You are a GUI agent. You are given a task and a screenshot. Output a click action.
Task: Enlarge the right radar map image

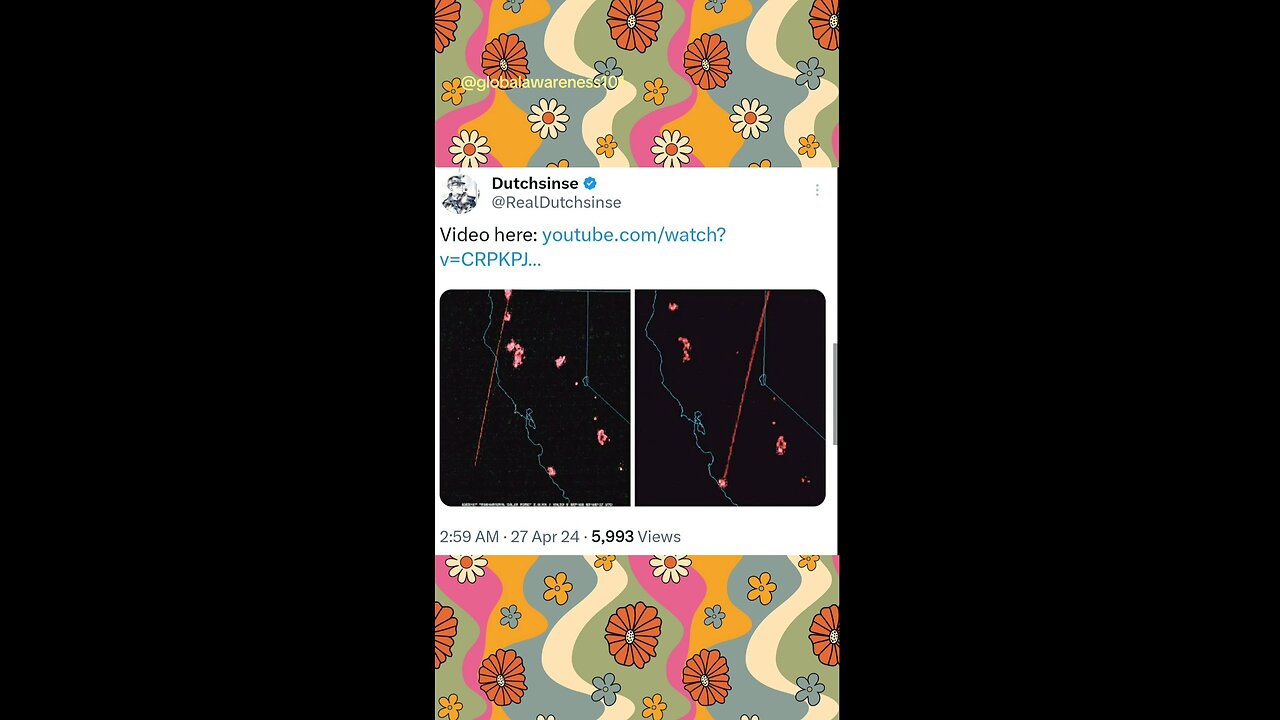coord(730,398)
